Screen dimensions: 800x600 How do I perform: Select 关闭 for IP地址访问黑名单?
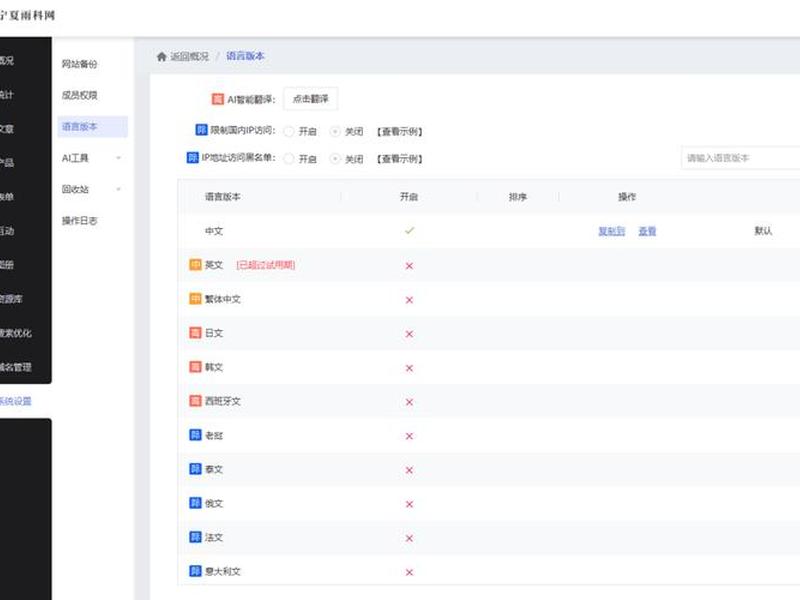point(335,159)
